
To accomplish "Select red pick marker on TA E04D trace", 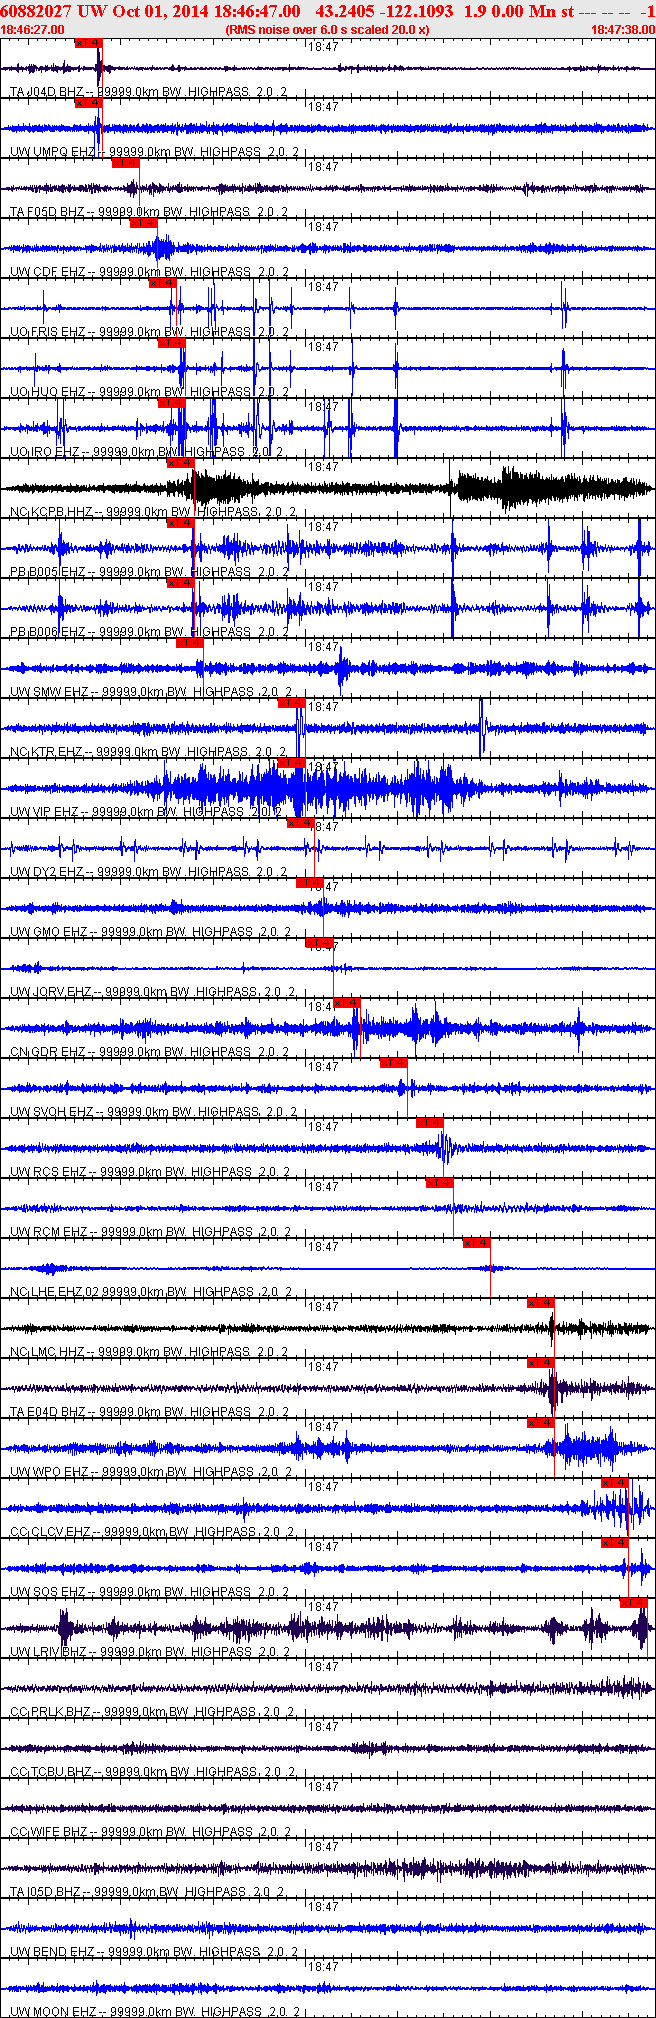I will tap(540, 1363).
